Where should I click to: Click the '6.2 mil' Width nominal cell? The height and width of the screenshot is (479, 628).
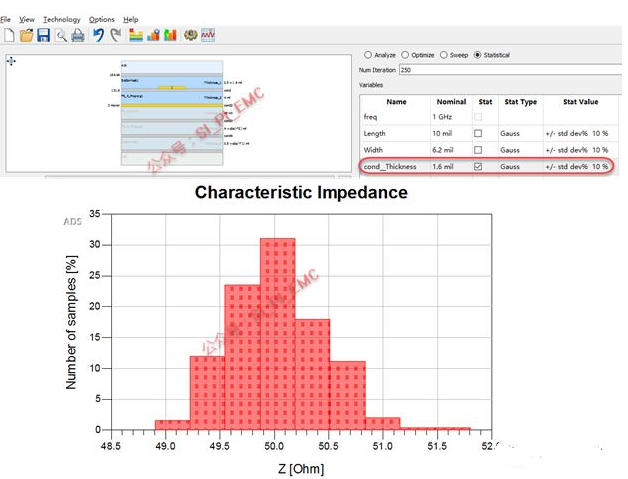coord(443,150)
